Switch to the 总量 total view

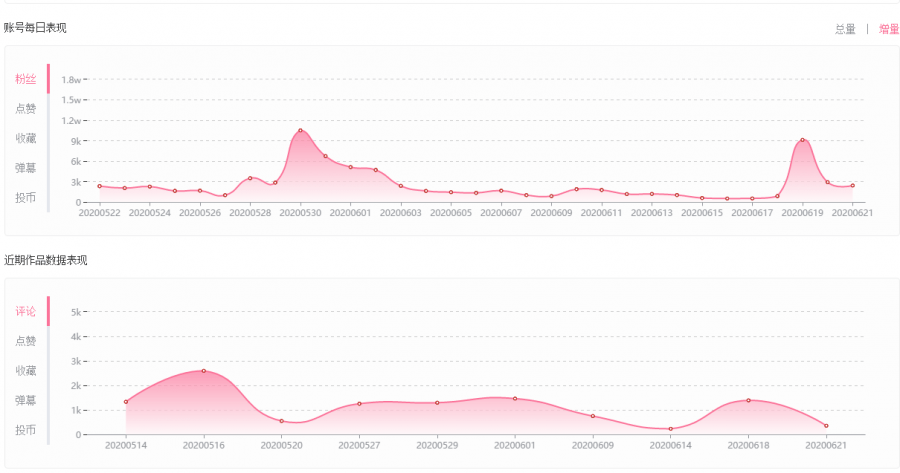coord(845,29)
